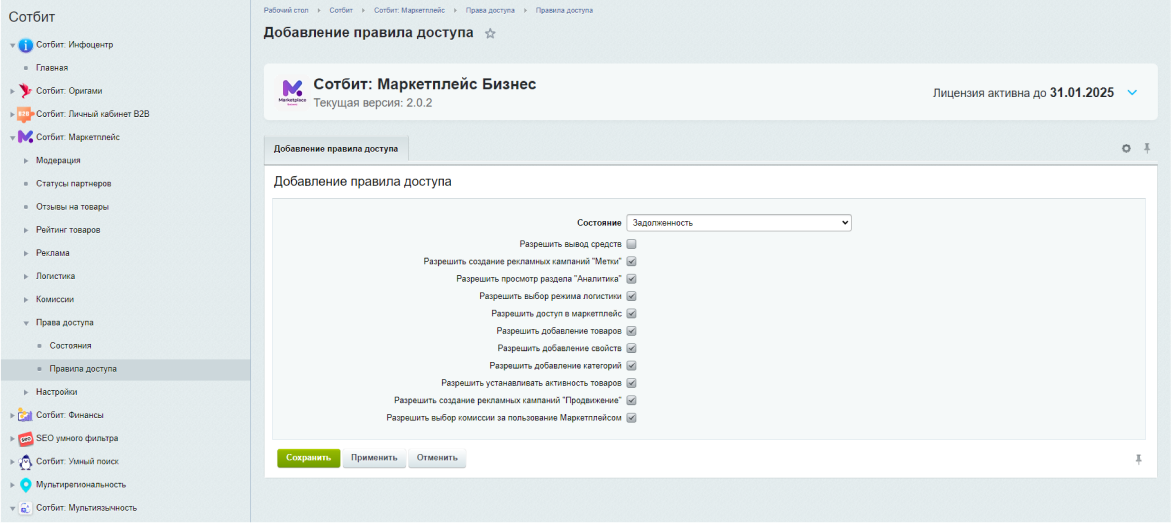Expand license details chevron

[x=1131, y=93]
